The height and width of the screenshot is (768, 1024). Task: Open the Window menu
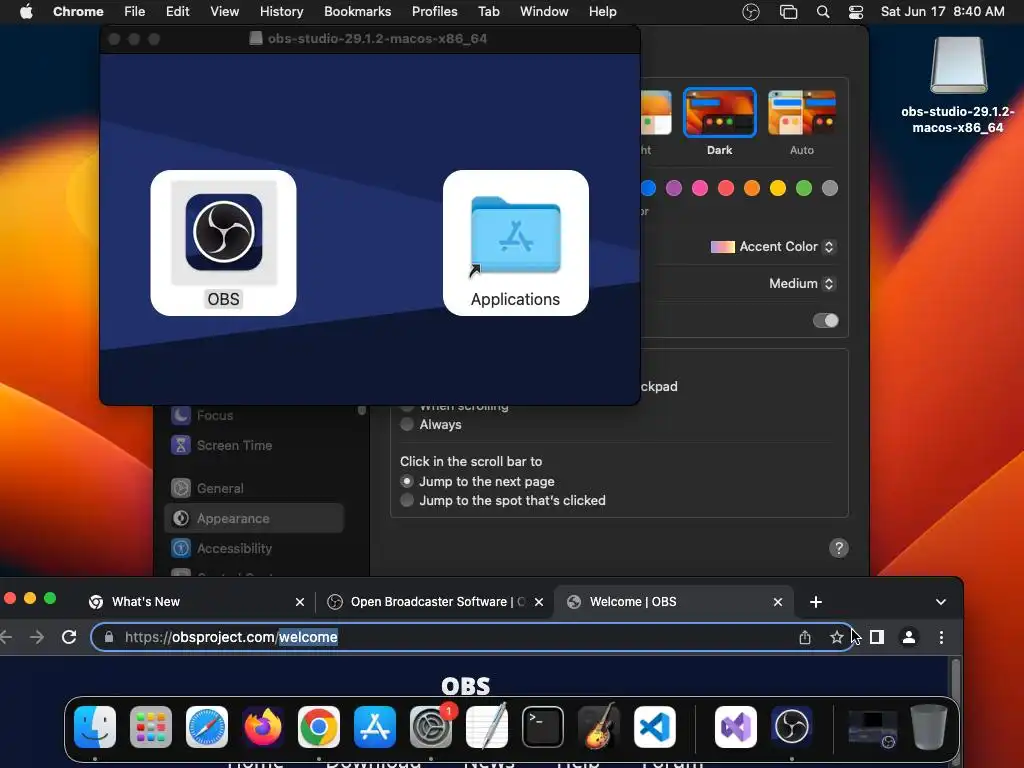544,12
